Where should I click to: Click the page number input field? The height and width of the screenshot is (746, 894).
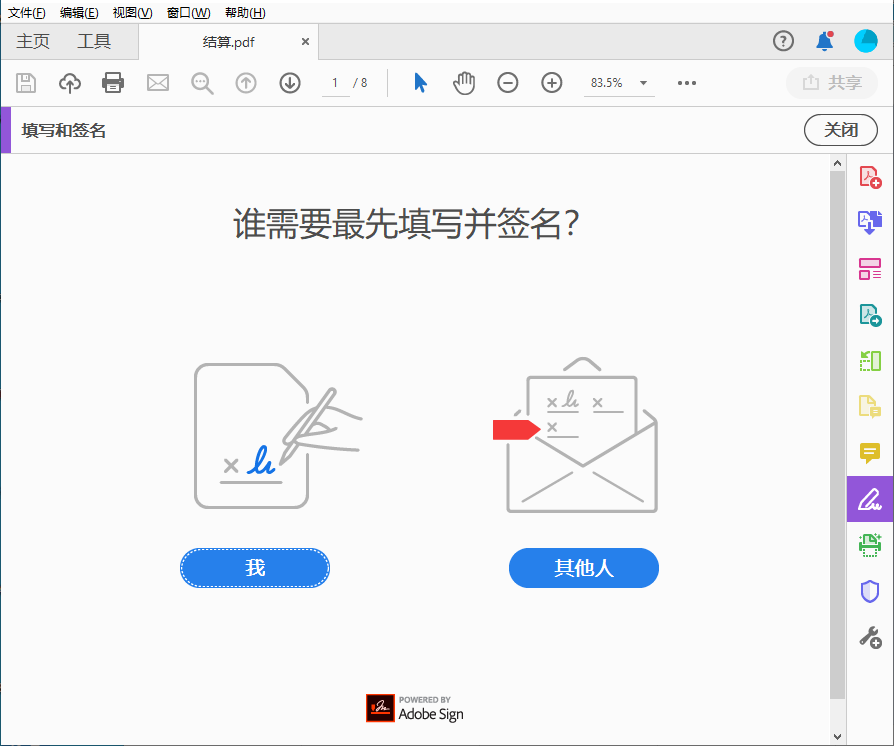coord(335,83)
